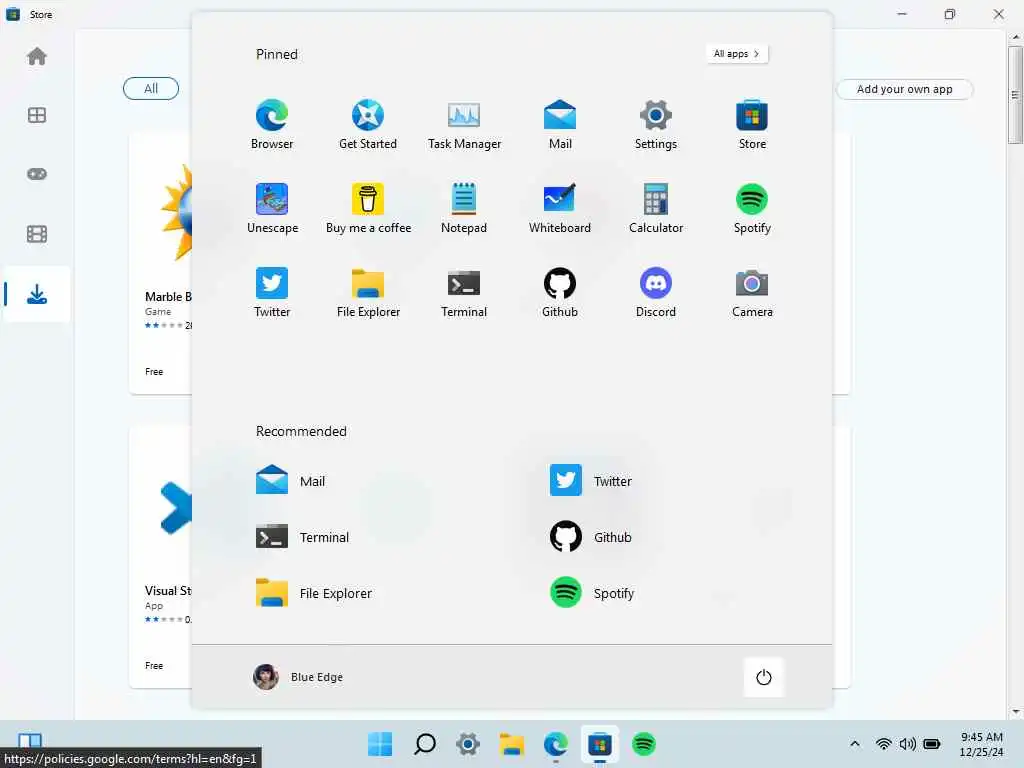This screenshot has width=1024, height=768.
Task: Open pinned File Explorer icon
Action: tap(368, 292)
